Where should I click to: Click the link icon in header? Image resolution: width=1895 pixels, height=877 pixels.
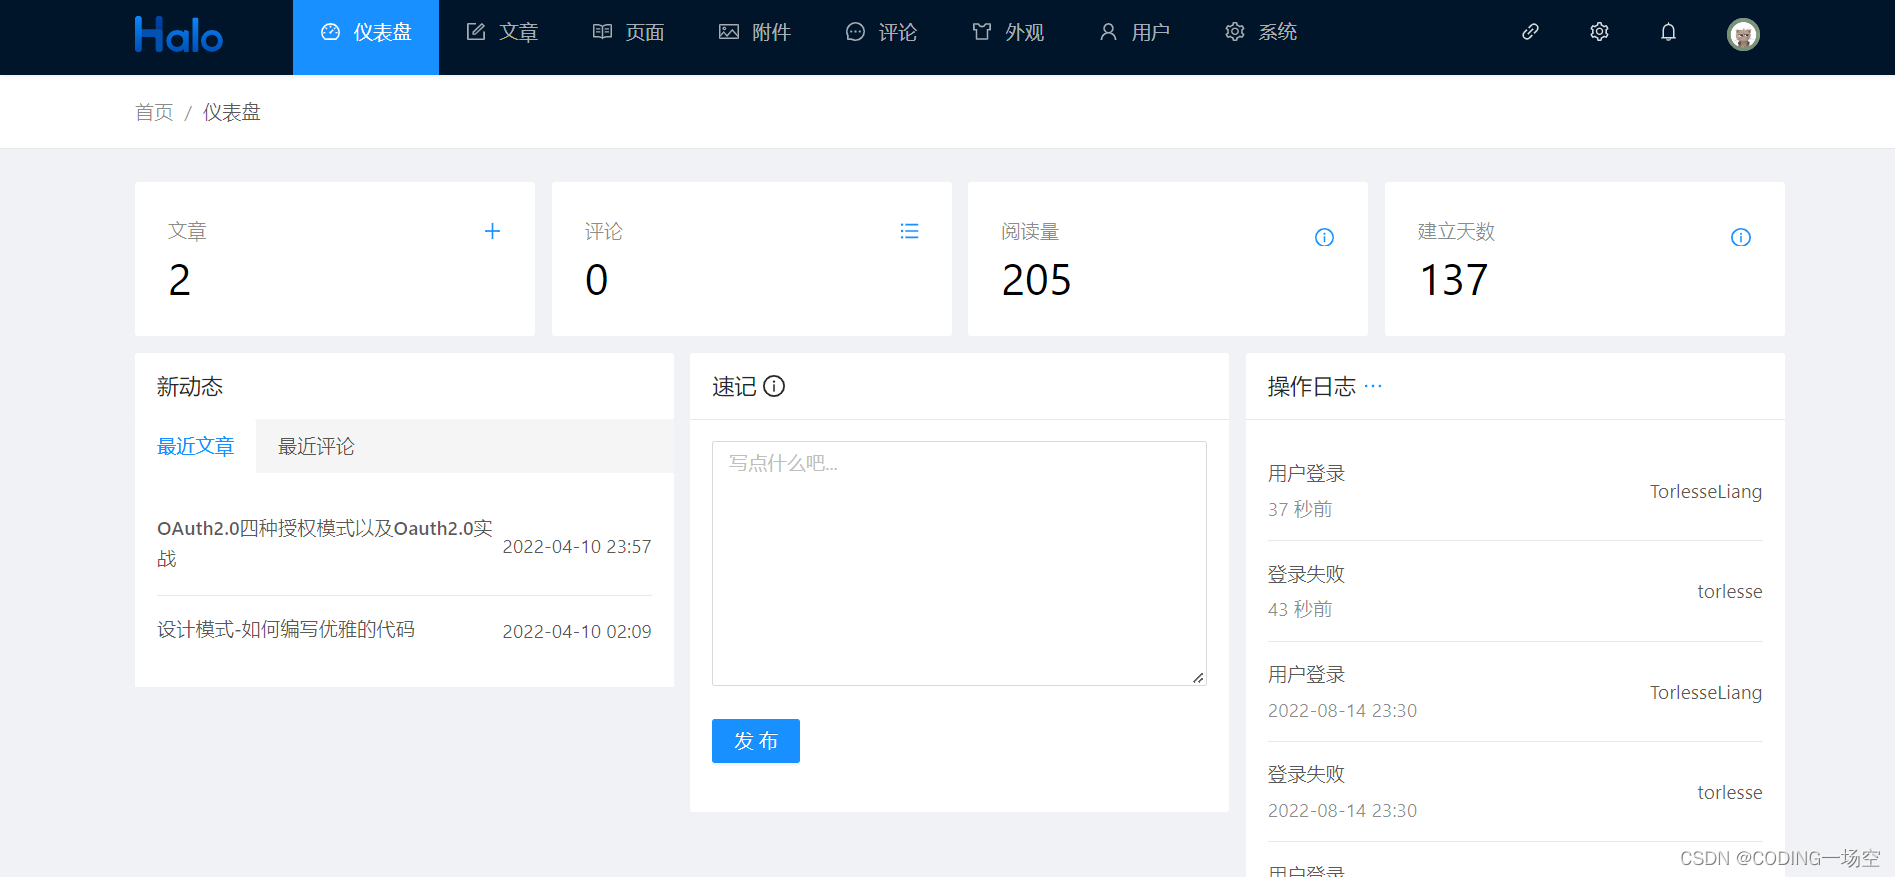point(1530,32)
